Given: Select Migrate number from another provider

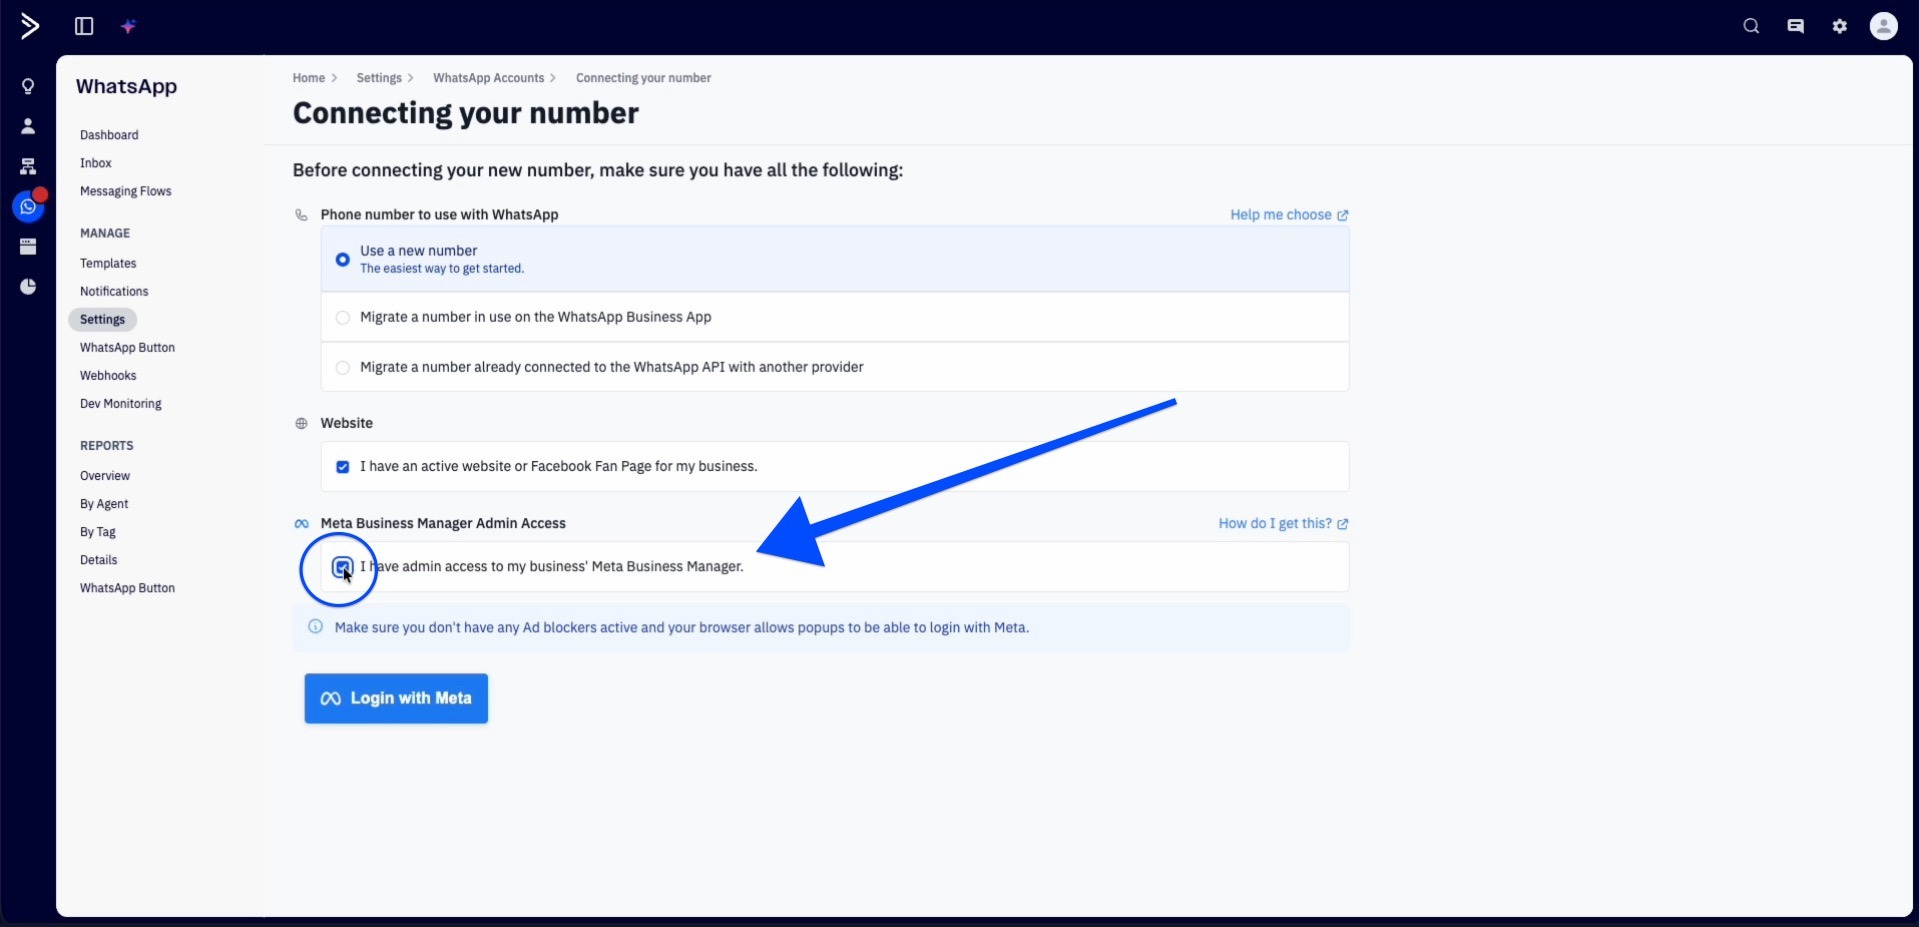Looking at the screenshot, I should coord(835,367).
